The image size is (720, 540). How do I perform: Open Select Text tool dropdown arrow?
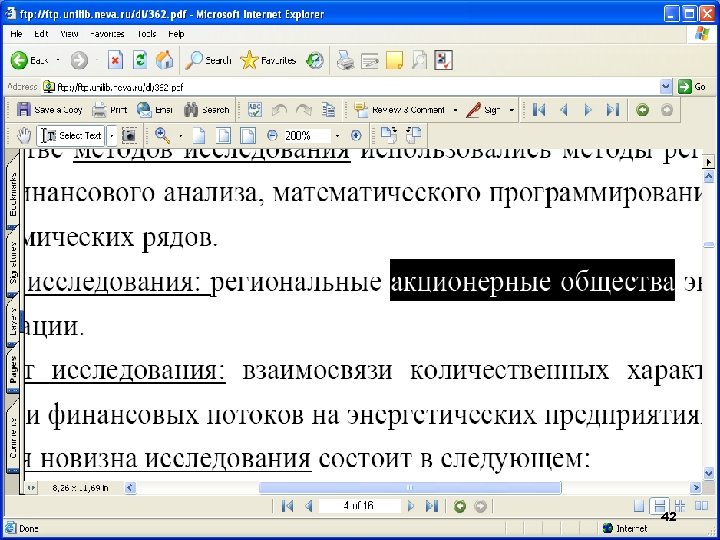[111, 135]
